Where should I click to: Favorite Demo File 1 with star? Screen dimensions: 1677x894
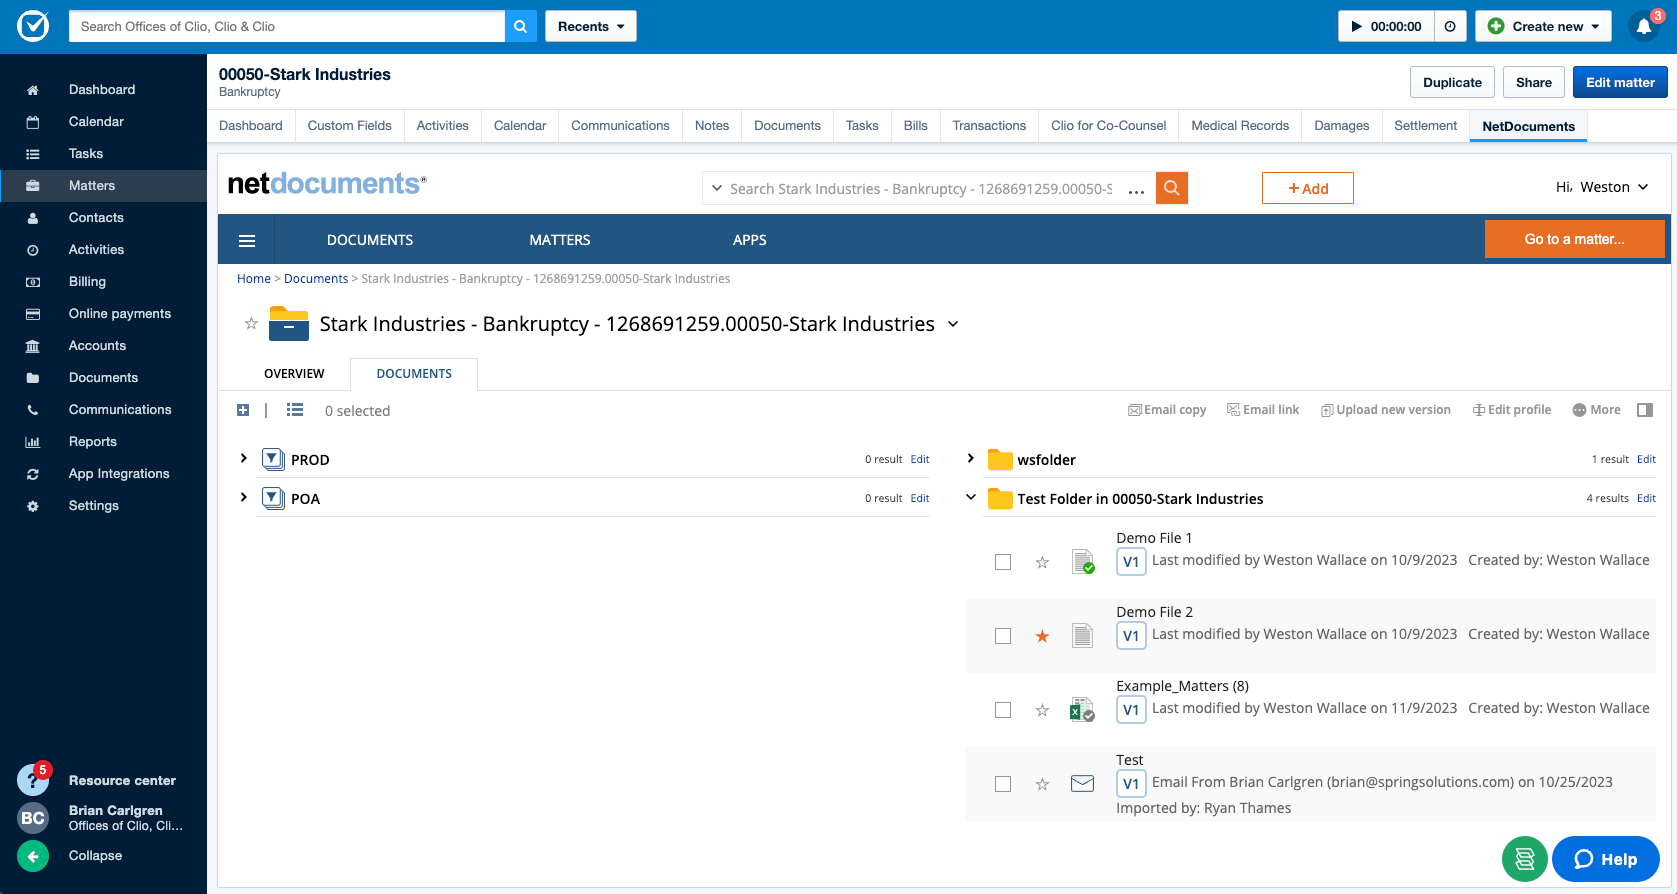coord(1042,562)
